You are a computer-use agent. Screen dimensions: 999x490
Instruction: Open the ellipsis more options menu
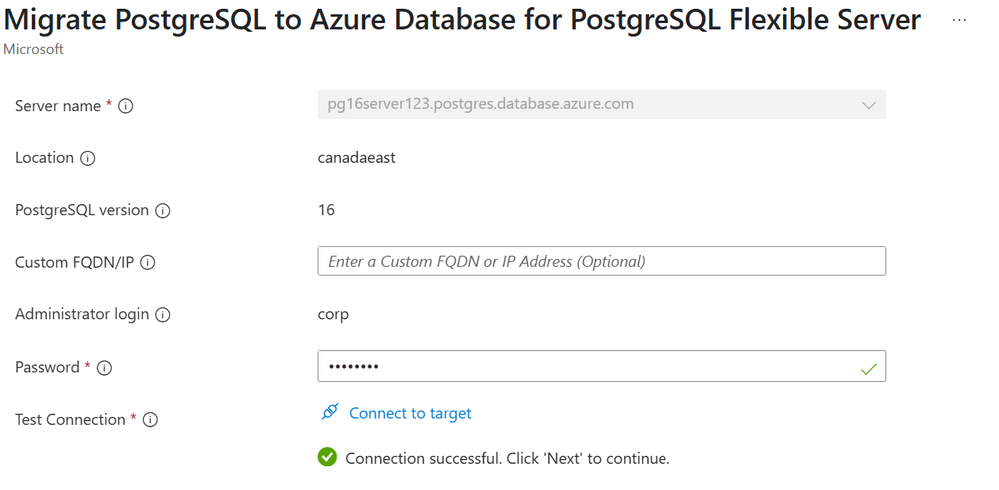point(960,20)
